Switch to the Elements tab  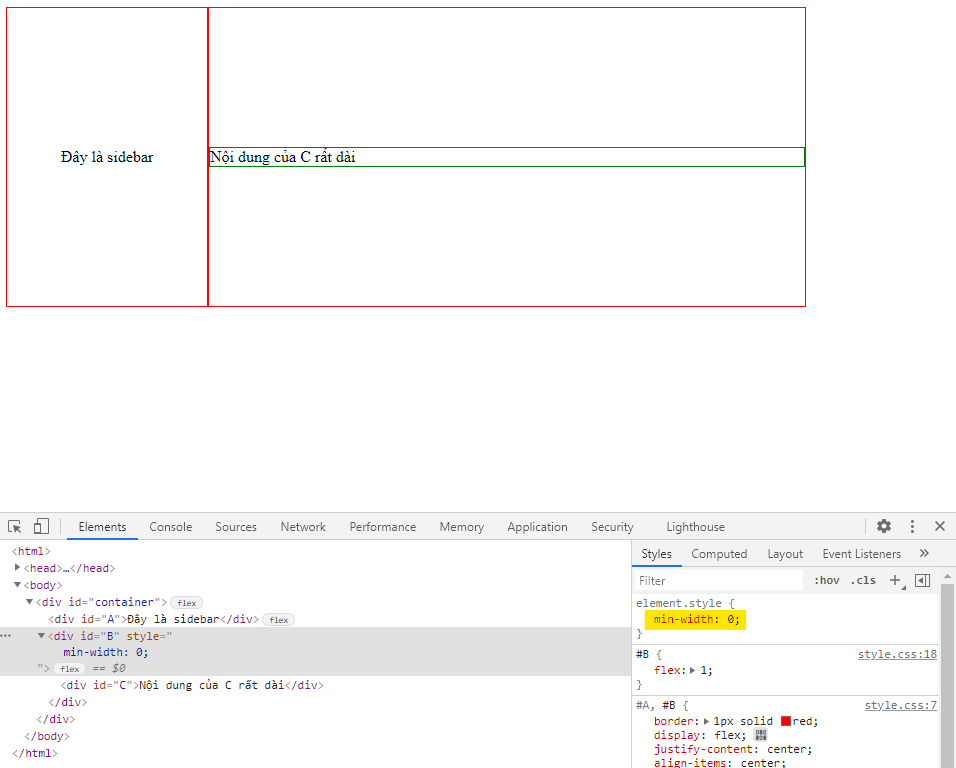tap(102, 527)
